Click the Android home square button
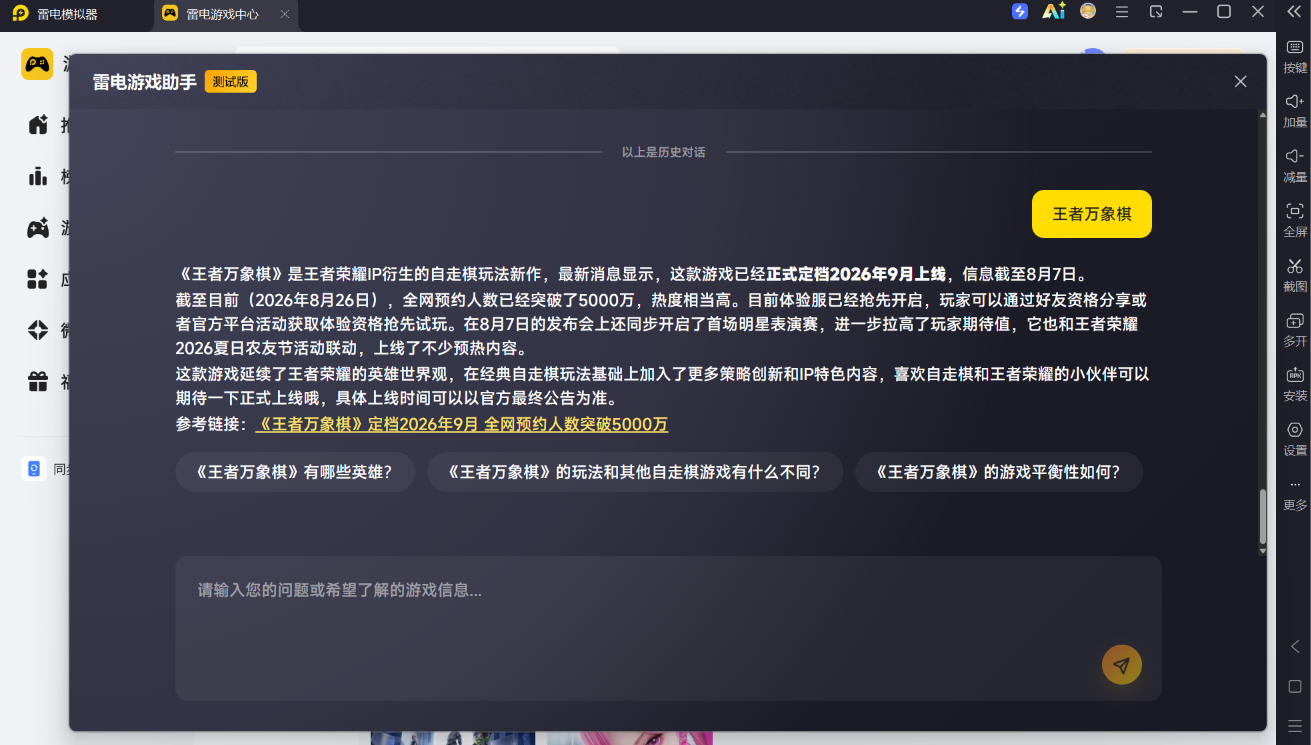The width and height of the screenshot is (1311, 745). pyautogui.click(x=1295, y=686)
